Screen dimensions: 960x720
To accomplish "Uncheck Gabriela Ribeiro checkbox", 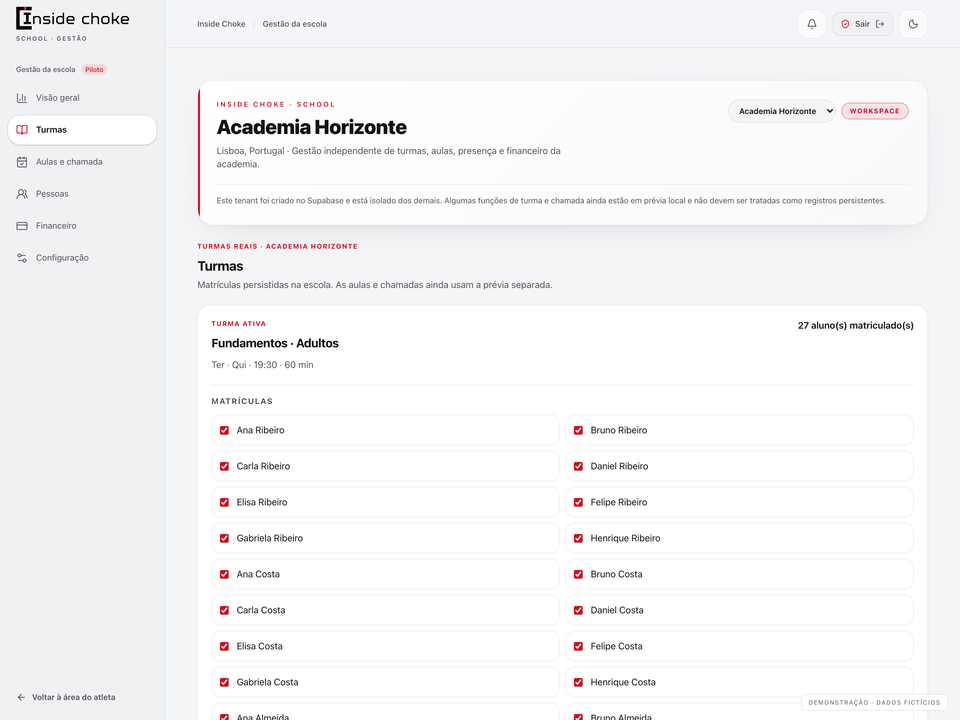I will [224, 538].
